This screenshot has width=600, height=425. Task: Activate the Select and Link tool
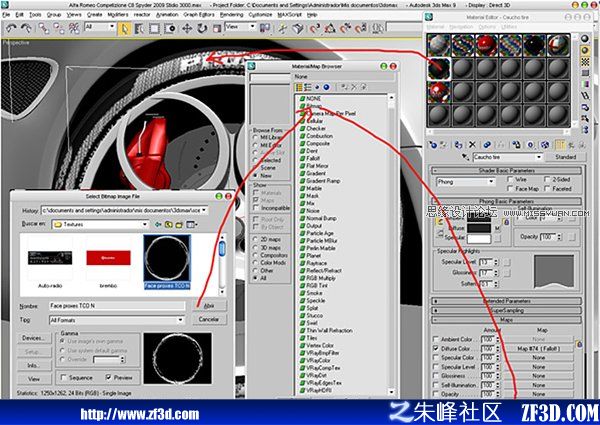[x=44, y=28]
